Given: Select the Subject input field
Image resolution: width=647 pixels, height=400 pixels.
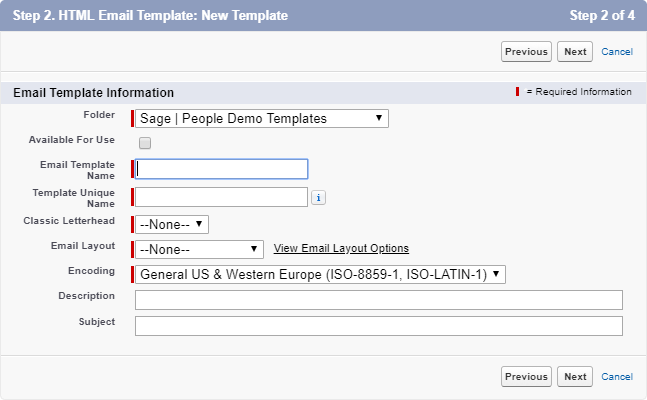Looking at the screenshot, I should pyautogui.click(x=378, y=326).
